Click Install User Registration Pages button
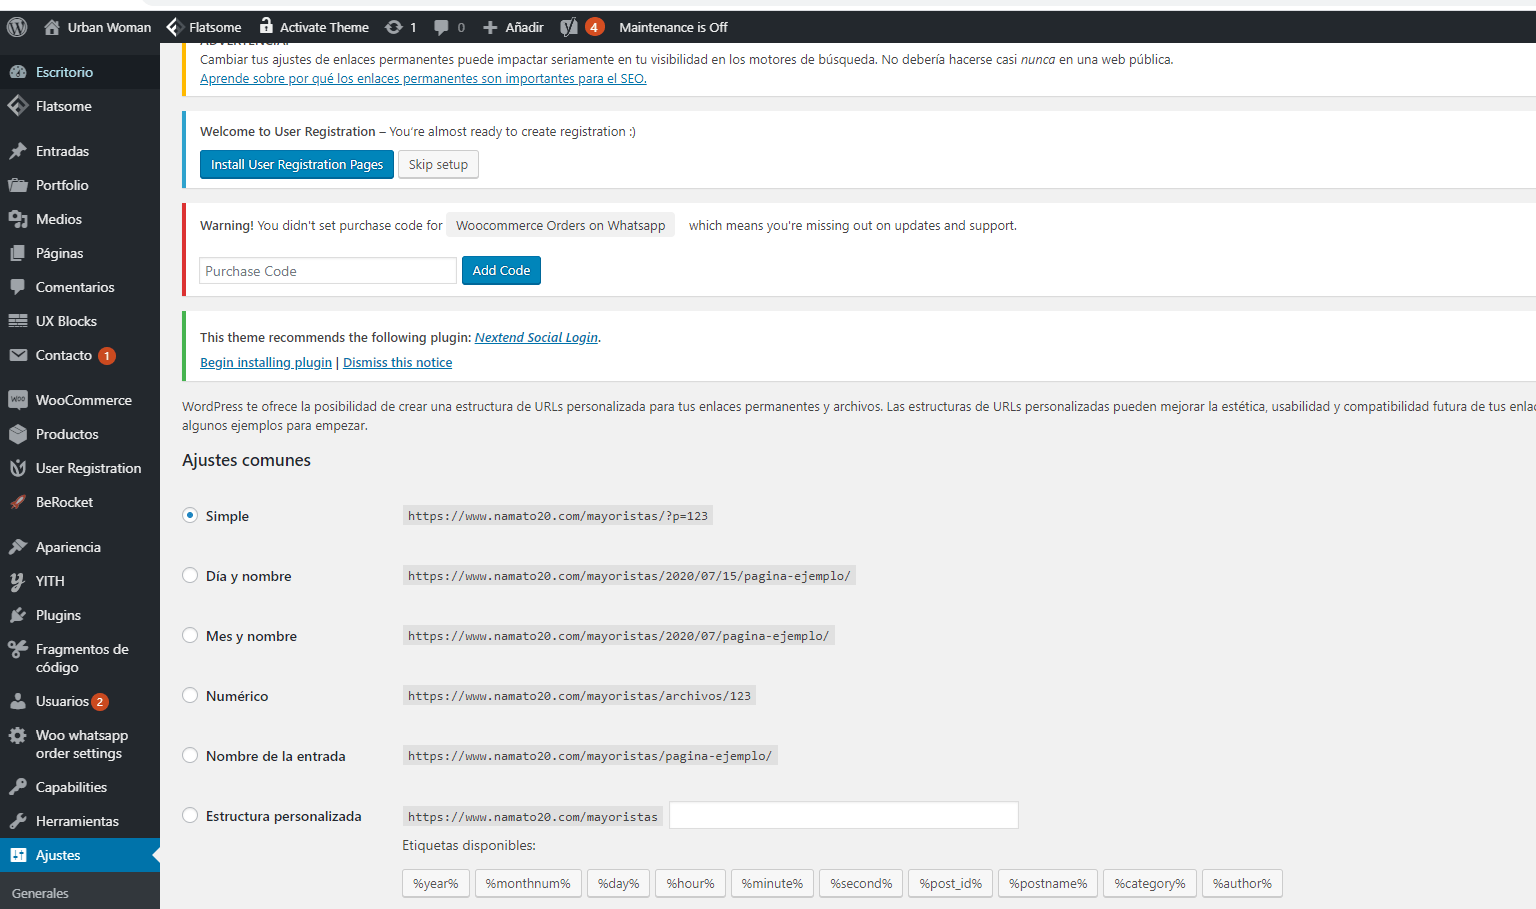This screenshot has height=909, width=1536. (x=297, y=164)
